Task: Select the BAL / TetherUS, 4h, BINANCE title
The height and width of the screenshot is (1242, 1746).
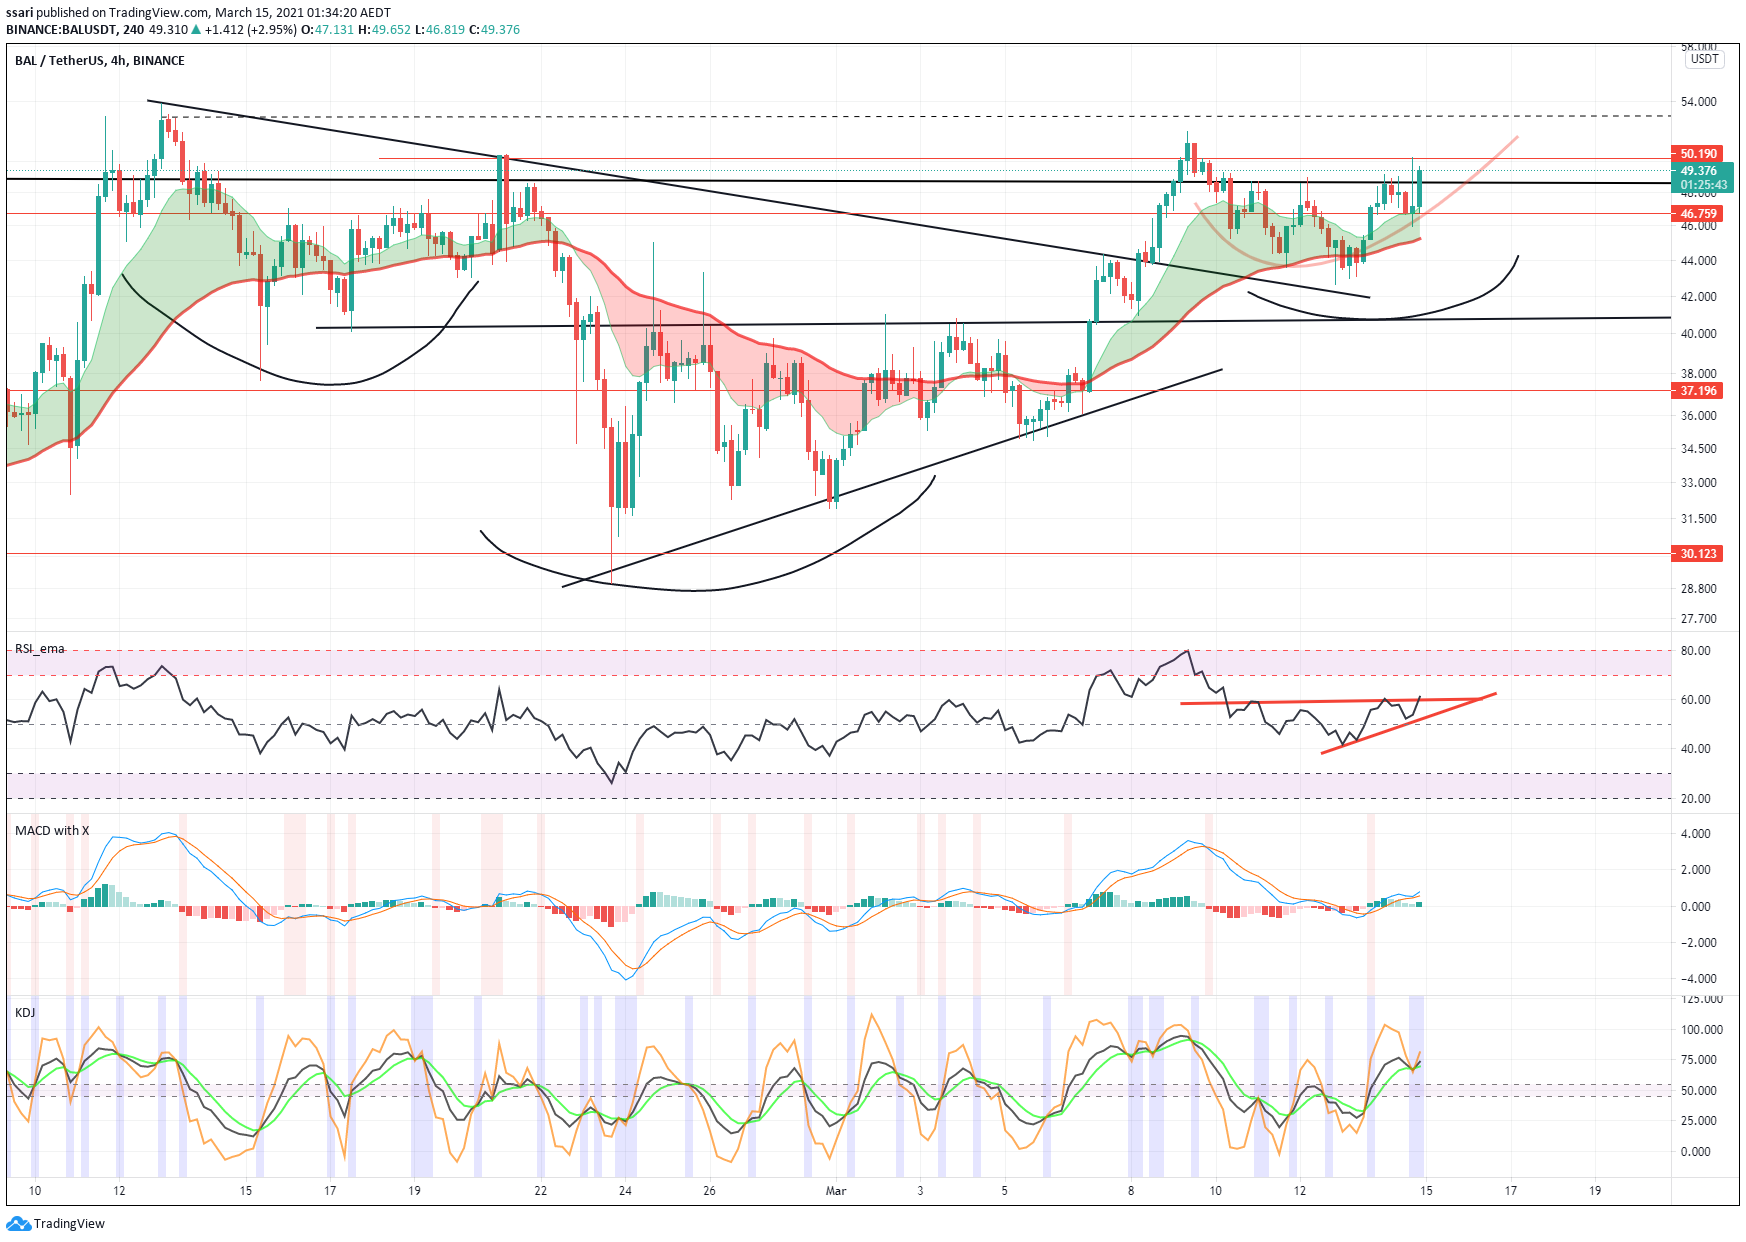Action: 100,61
